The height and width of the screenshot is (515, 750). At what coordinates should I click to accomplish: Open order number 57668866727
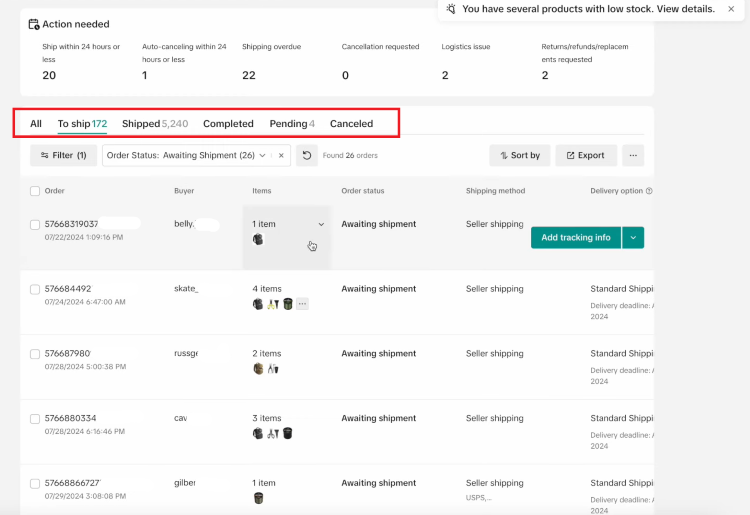[x=73, y=483]
